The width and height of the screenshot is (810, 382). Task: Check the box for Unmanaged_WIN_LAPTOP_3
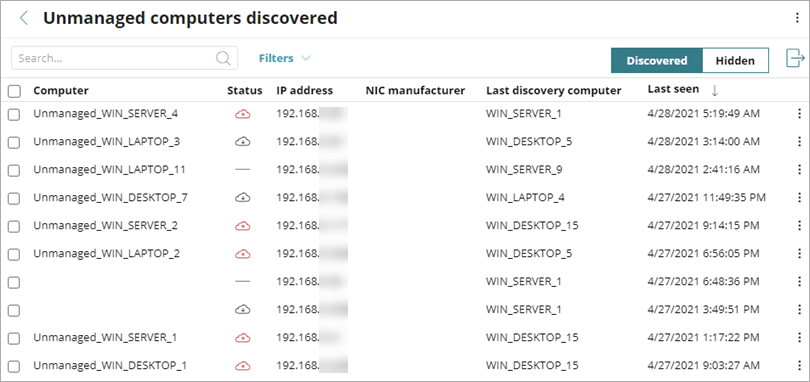click(14, 142)
